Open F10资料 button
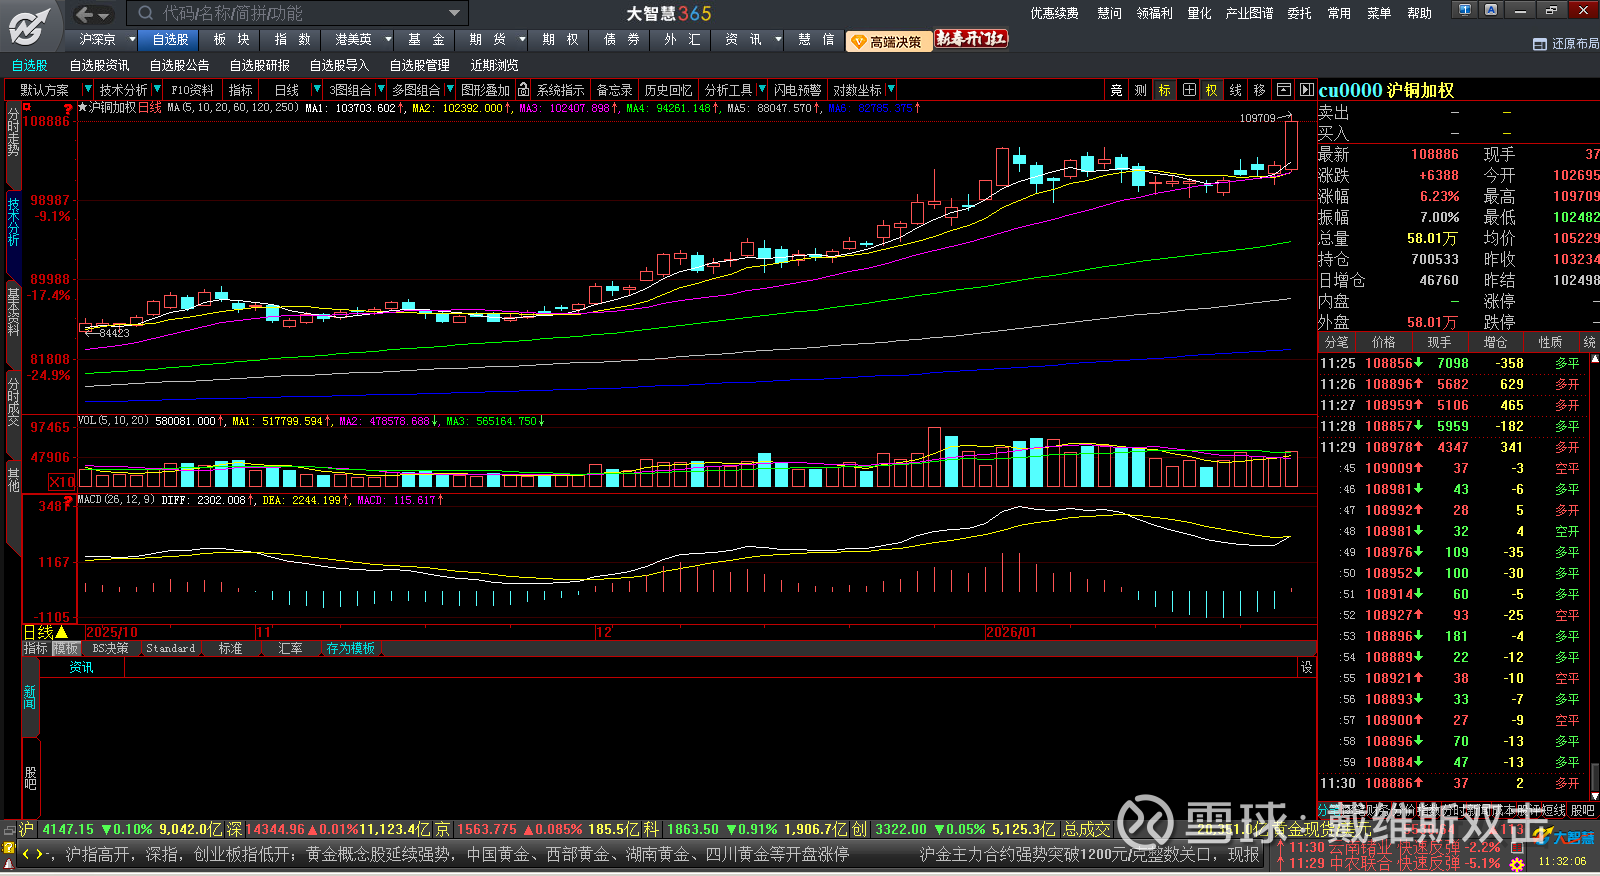The image size is (1600, 876). tap(193, 90)
